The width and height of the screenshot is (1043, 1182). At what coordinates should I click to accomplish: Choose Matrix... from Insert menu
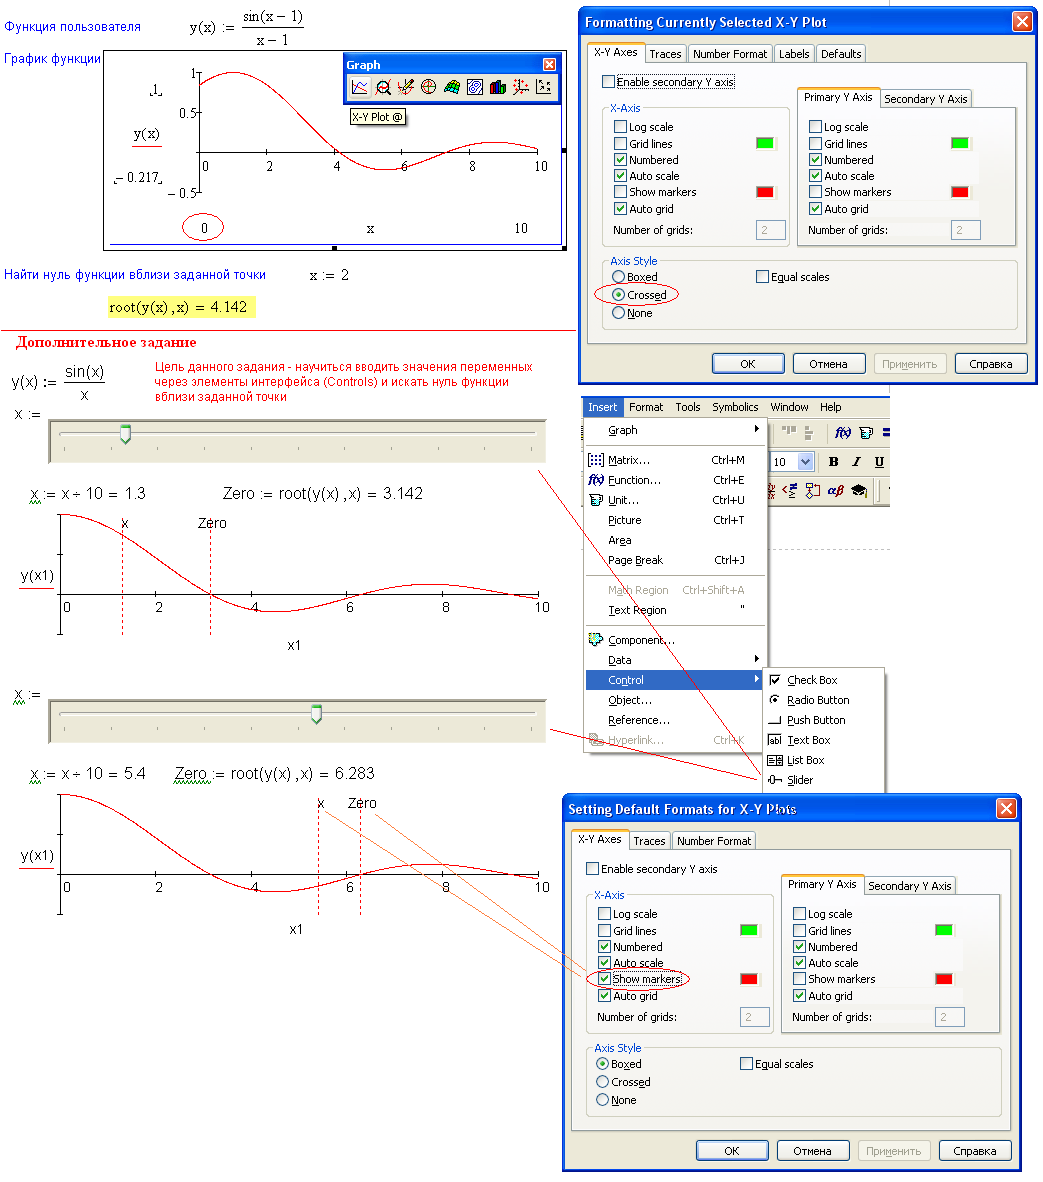coord(675,460)
